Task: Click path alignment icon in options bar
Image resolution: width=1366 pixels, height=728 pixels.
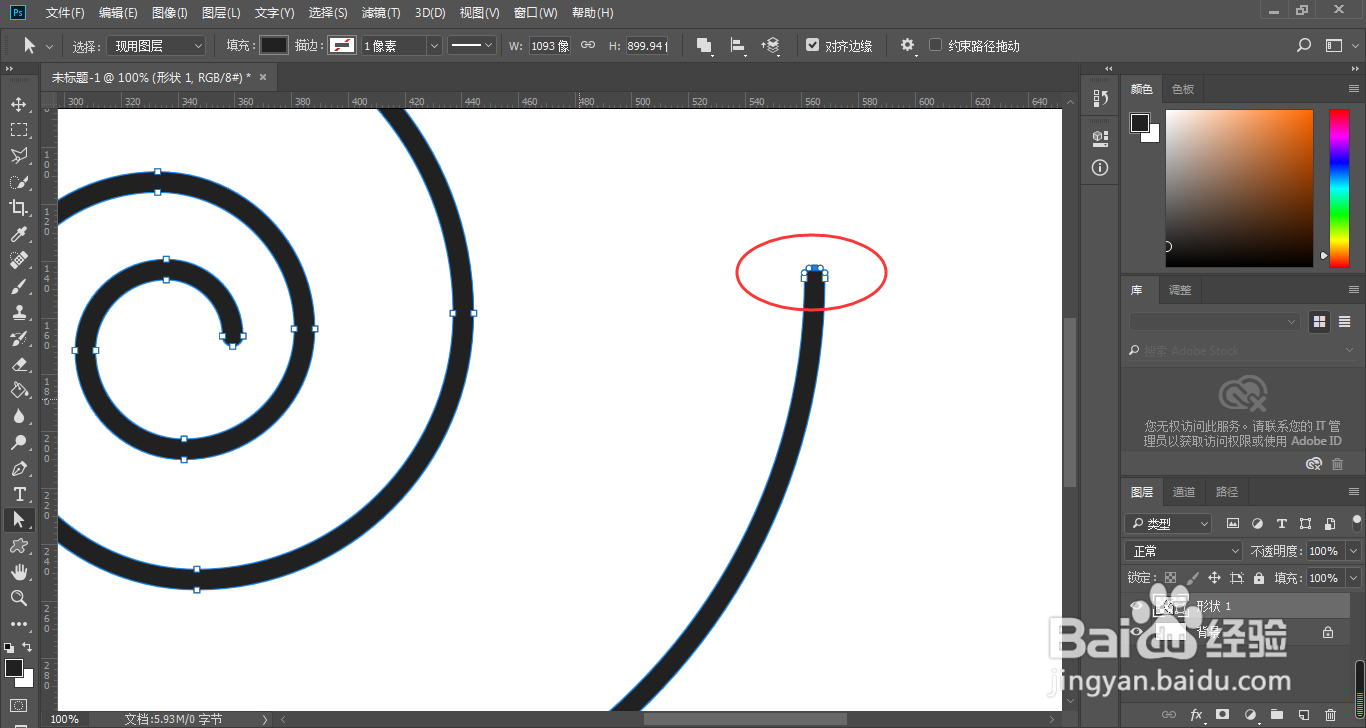Action: [x=738, y=46]
